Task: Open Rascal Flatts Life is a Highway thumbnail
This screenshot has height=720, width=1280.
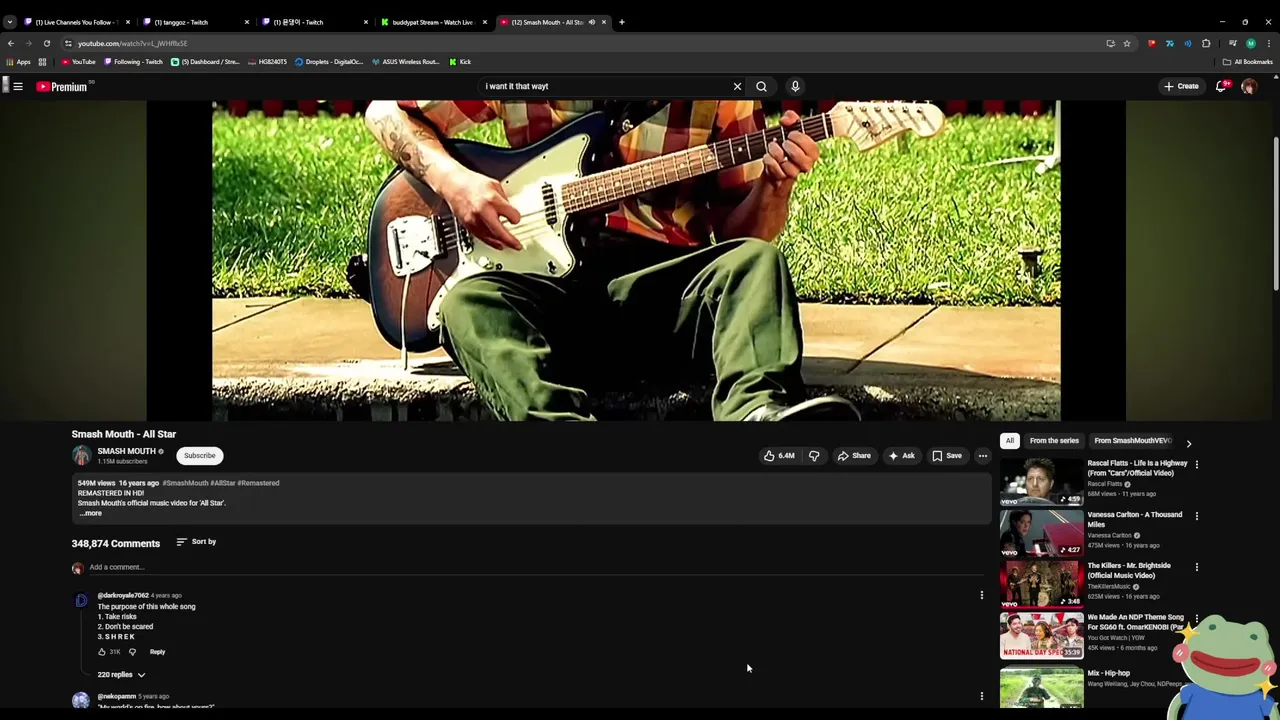Action: [1041, 482]
